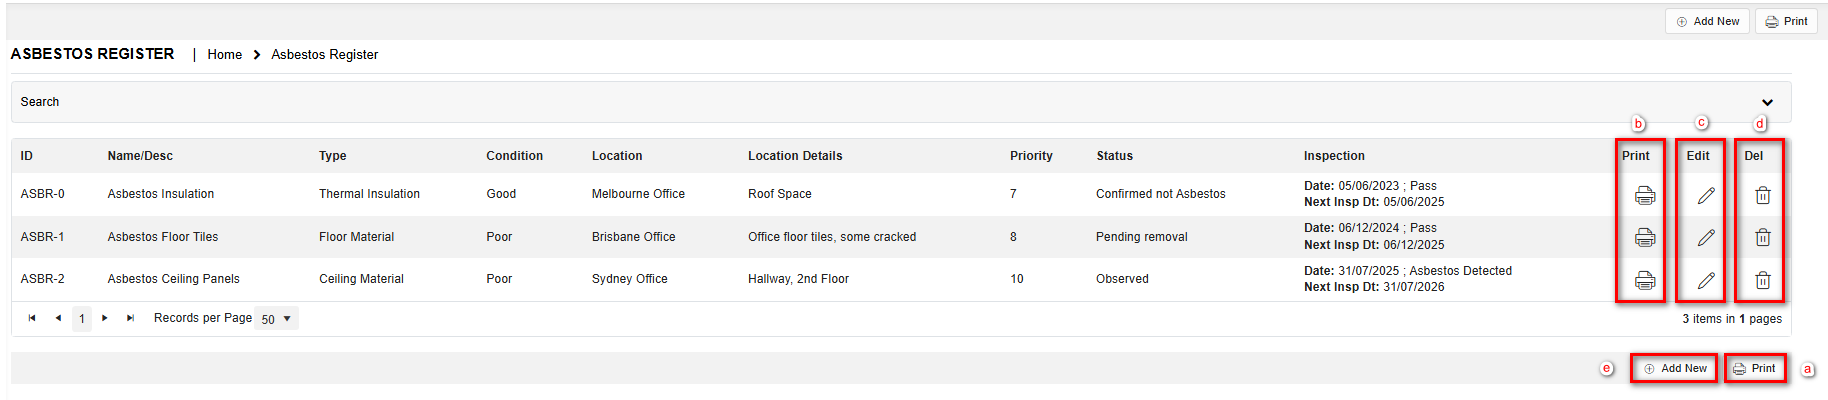
Task: Jump to the last page of results
Action: click(130, 318)
